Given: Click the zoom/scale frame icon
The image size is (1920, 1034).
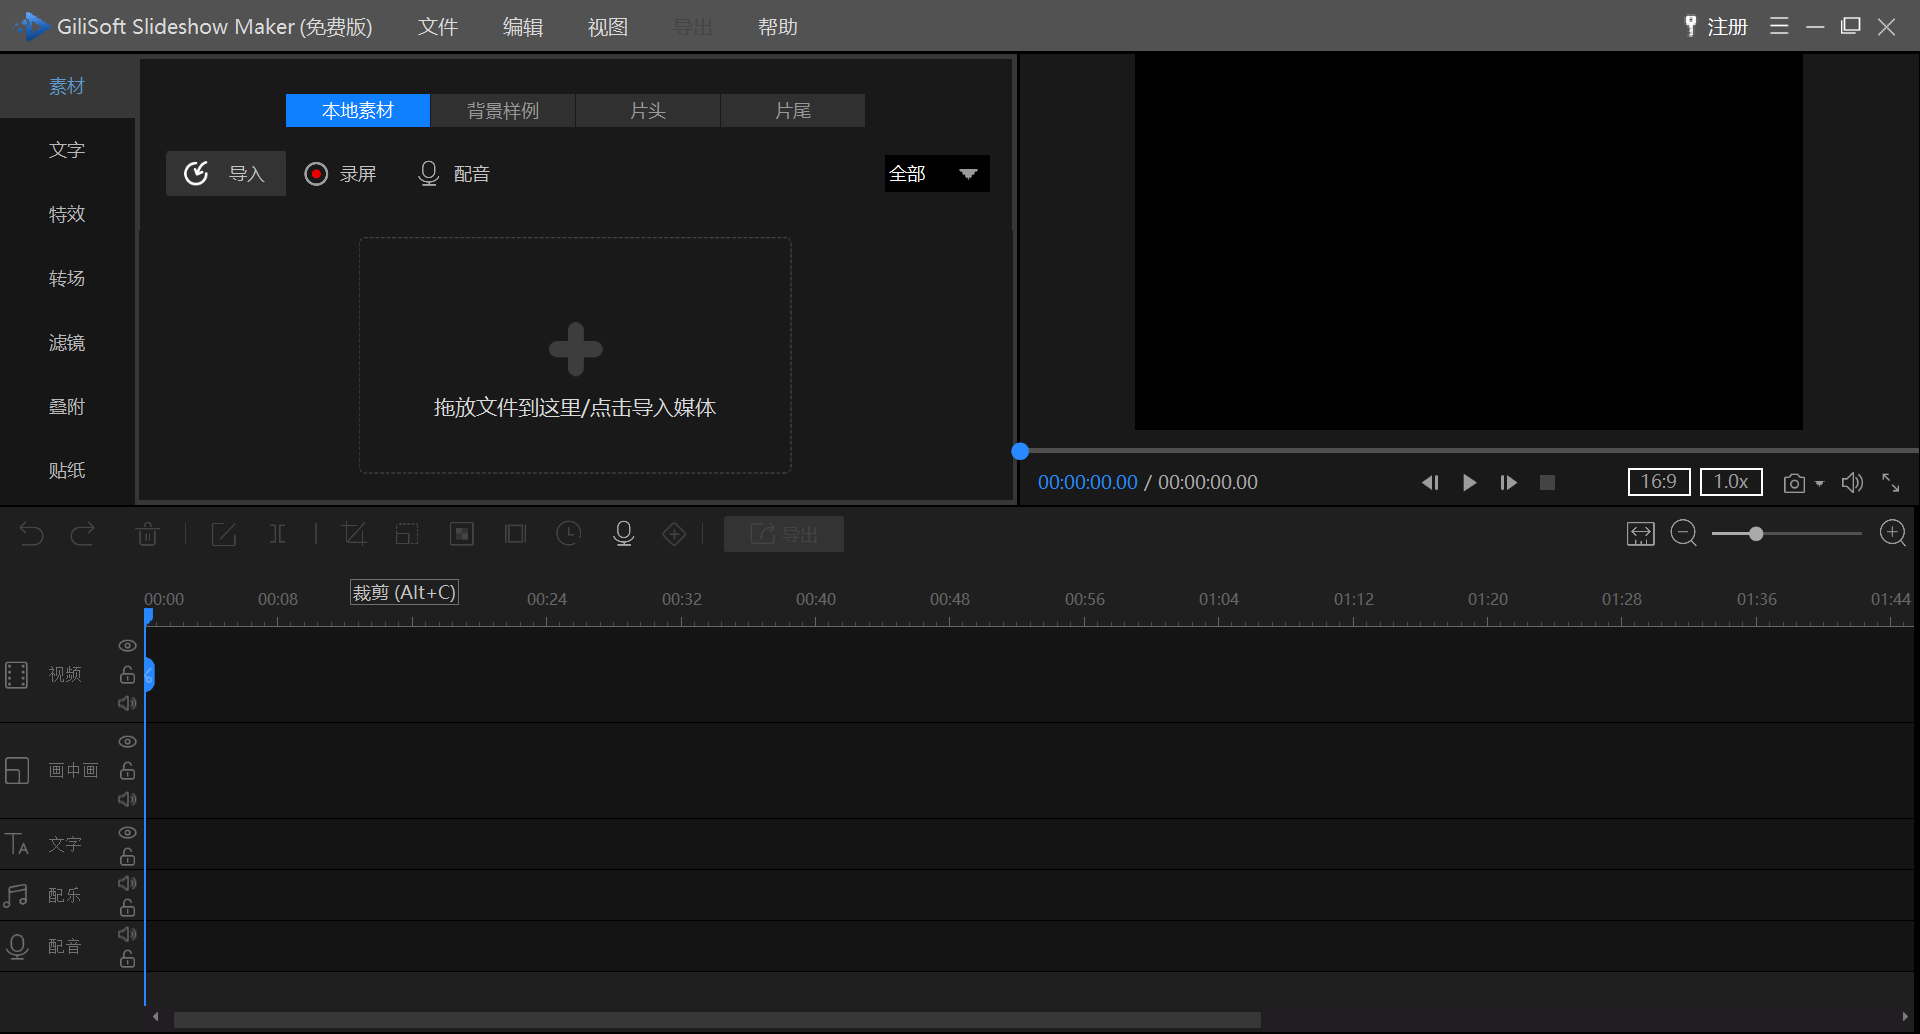Looking at the screenshot, I should [x=407, y=534].
